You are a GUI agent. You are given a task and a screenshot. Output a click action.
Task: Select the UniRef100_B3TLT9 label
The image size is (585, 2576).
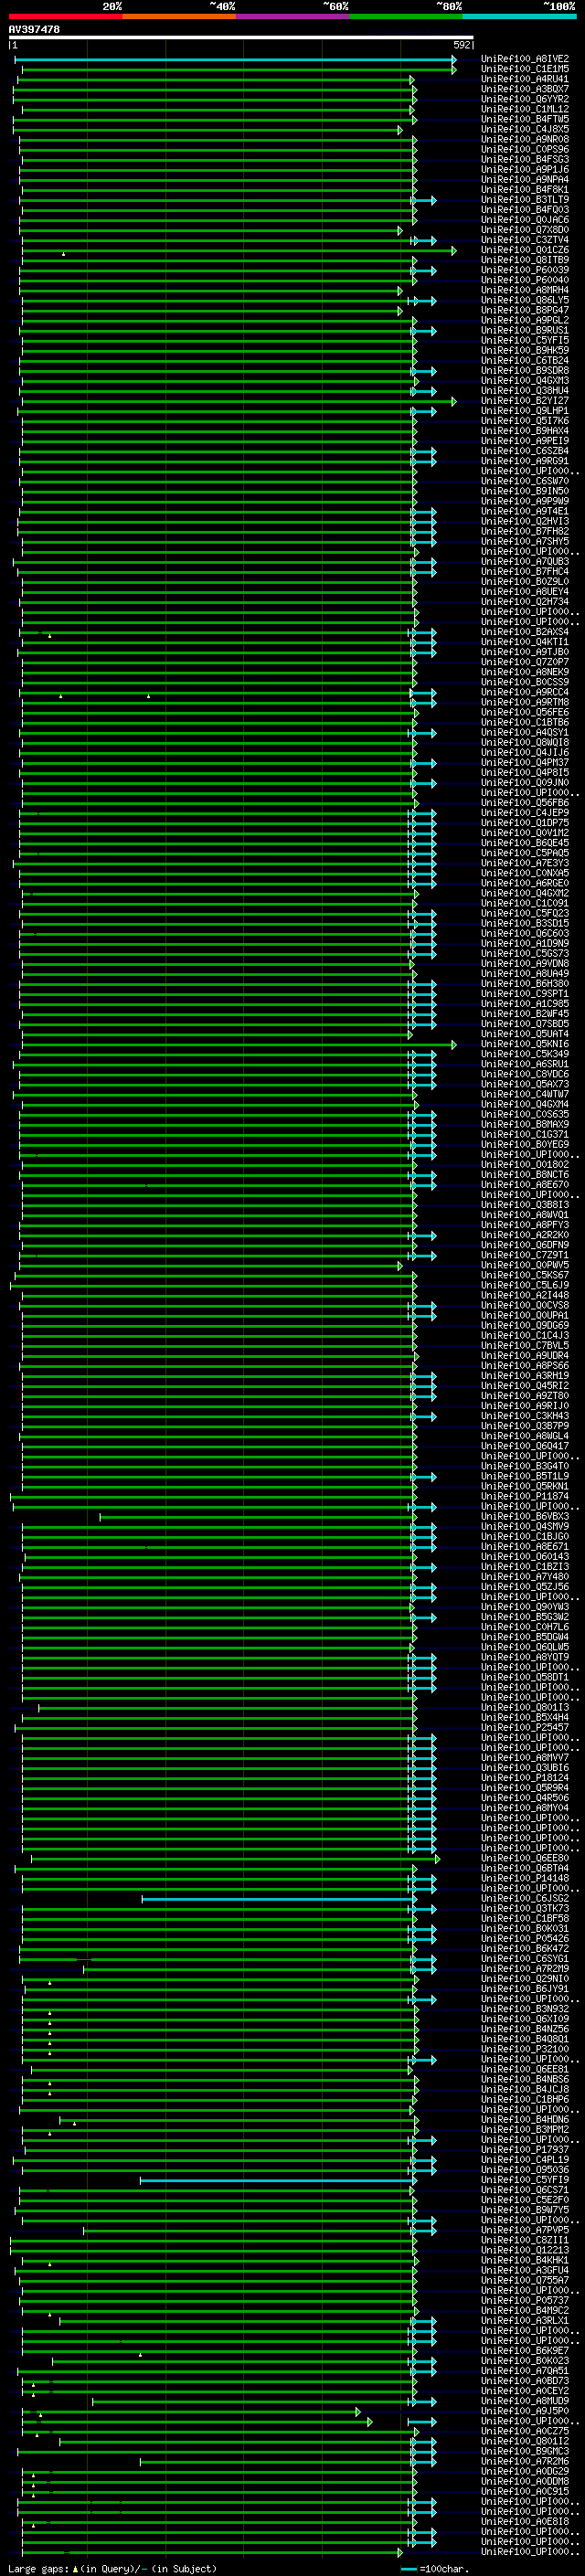click(525, 200)
